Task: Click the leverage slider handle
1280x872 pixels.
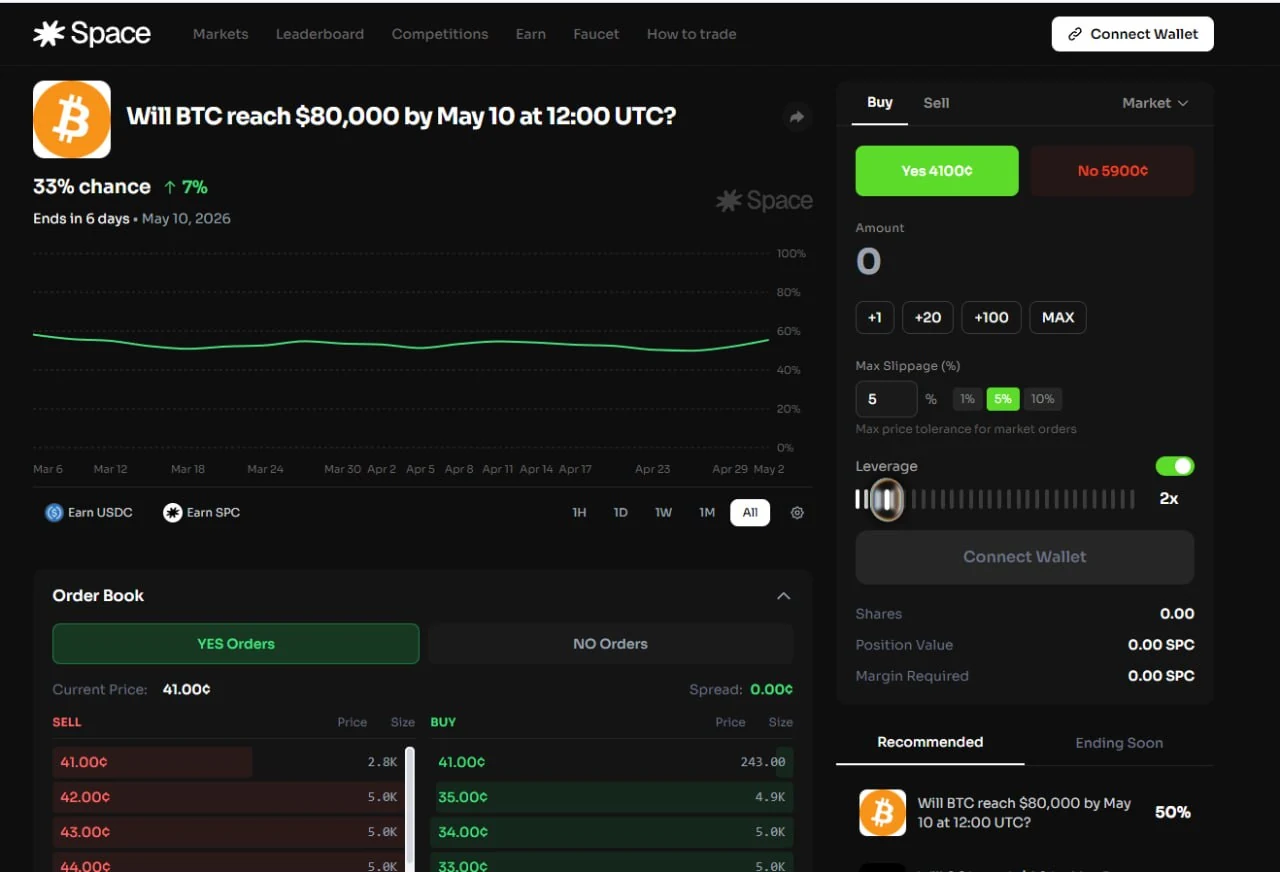Action: [885, 500]
